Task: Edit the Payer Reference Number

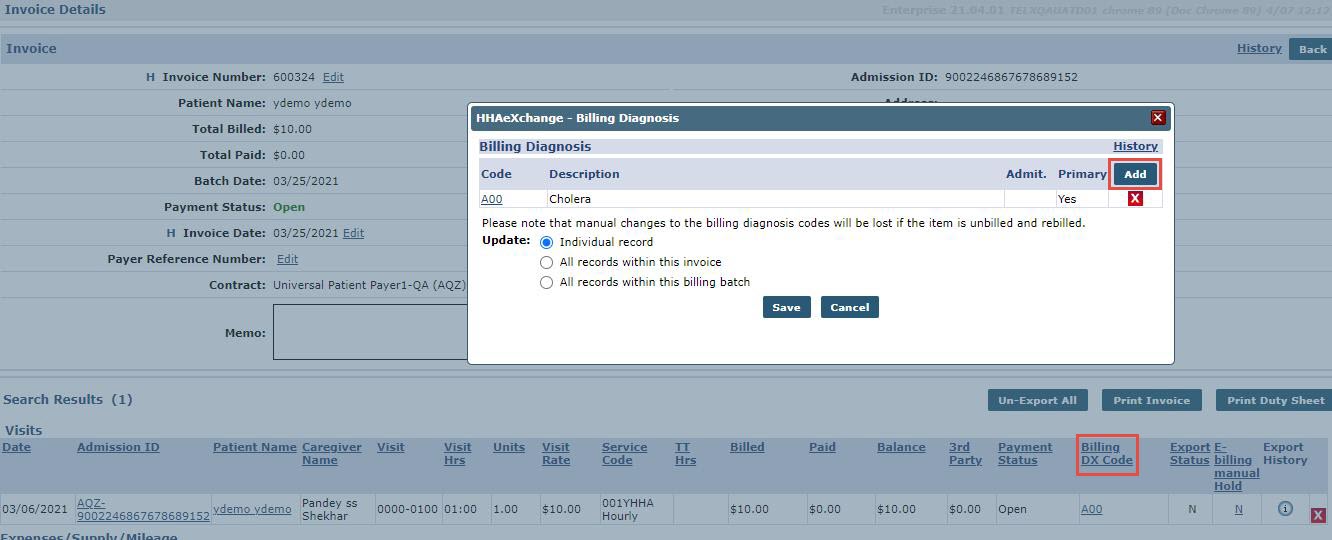Action: coord(287,259)
